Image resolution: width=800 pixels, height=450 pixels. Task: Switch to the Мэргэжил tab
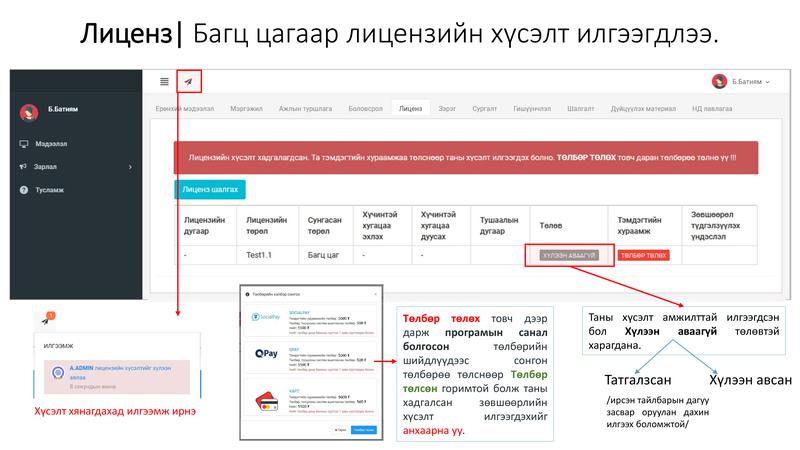coord(246,107)
